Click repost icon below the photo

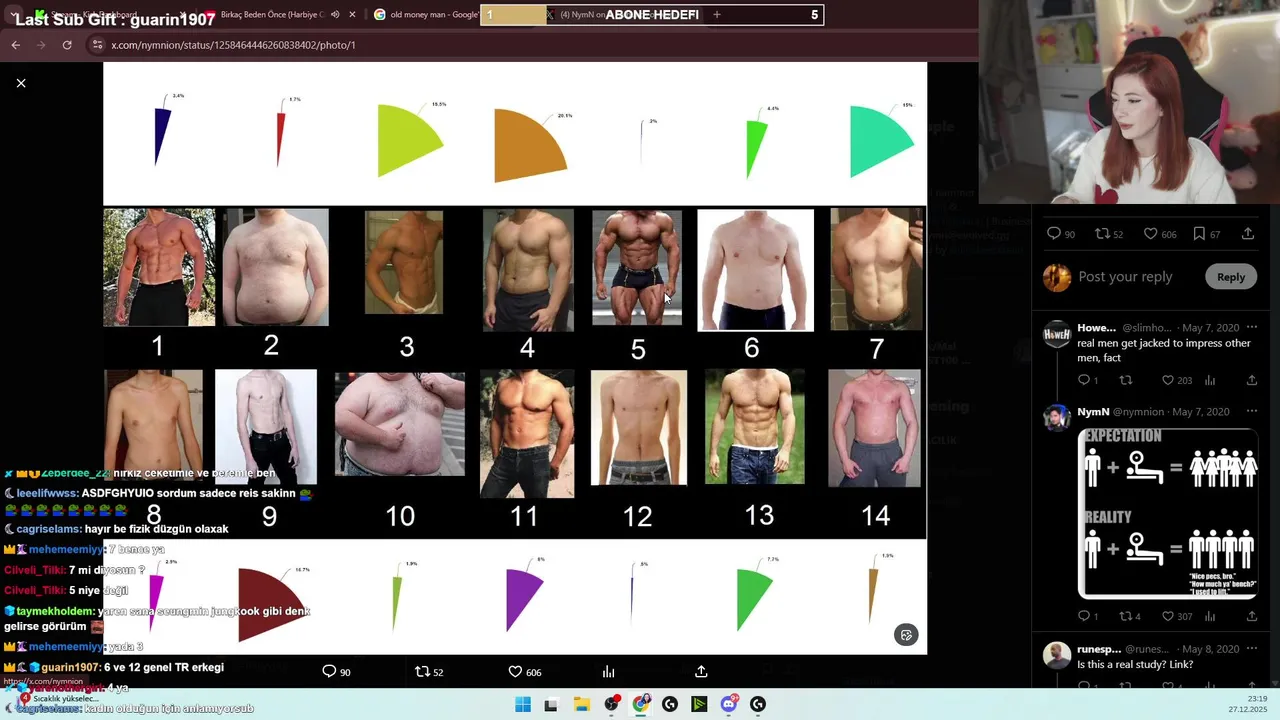point(422,672)
